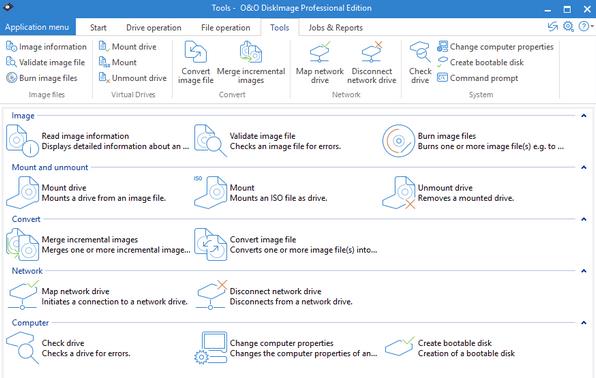Click 'Displays detailed information about an' description
This screenshot has height=378, width=596.
coord(115,146)
